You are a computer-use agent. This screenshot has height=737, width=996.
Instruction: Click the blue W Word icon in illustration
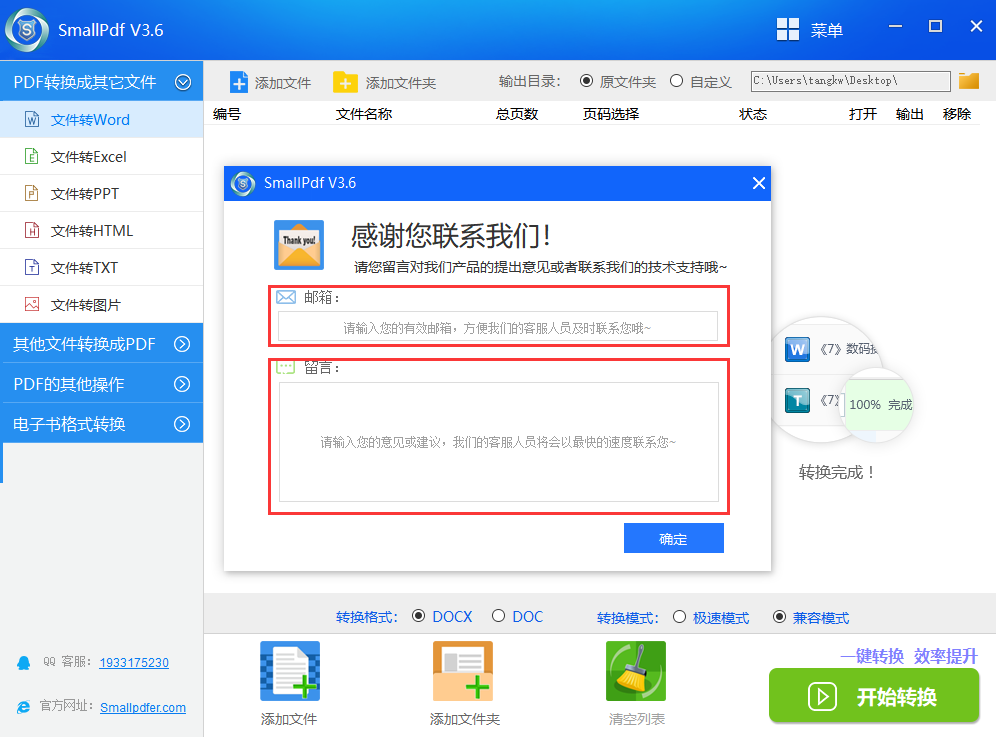[797, 349]
